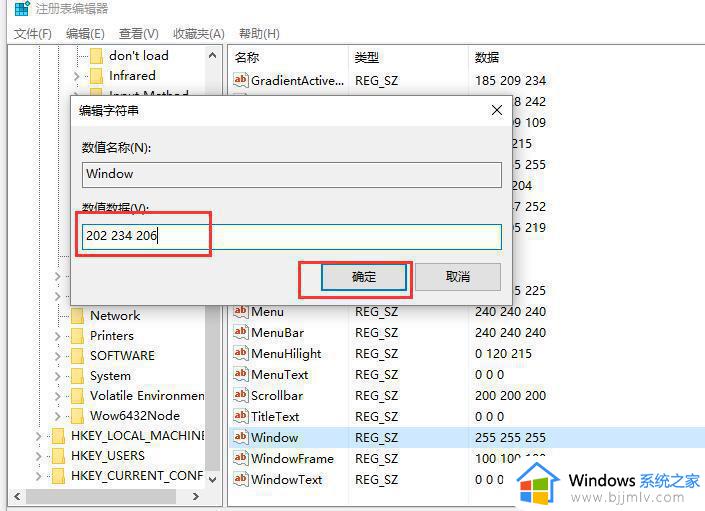Image resolution: width=705 pixels, height=511 pixels.
Task: Click the WindowText value name
Action: click(x=286, y=479)
